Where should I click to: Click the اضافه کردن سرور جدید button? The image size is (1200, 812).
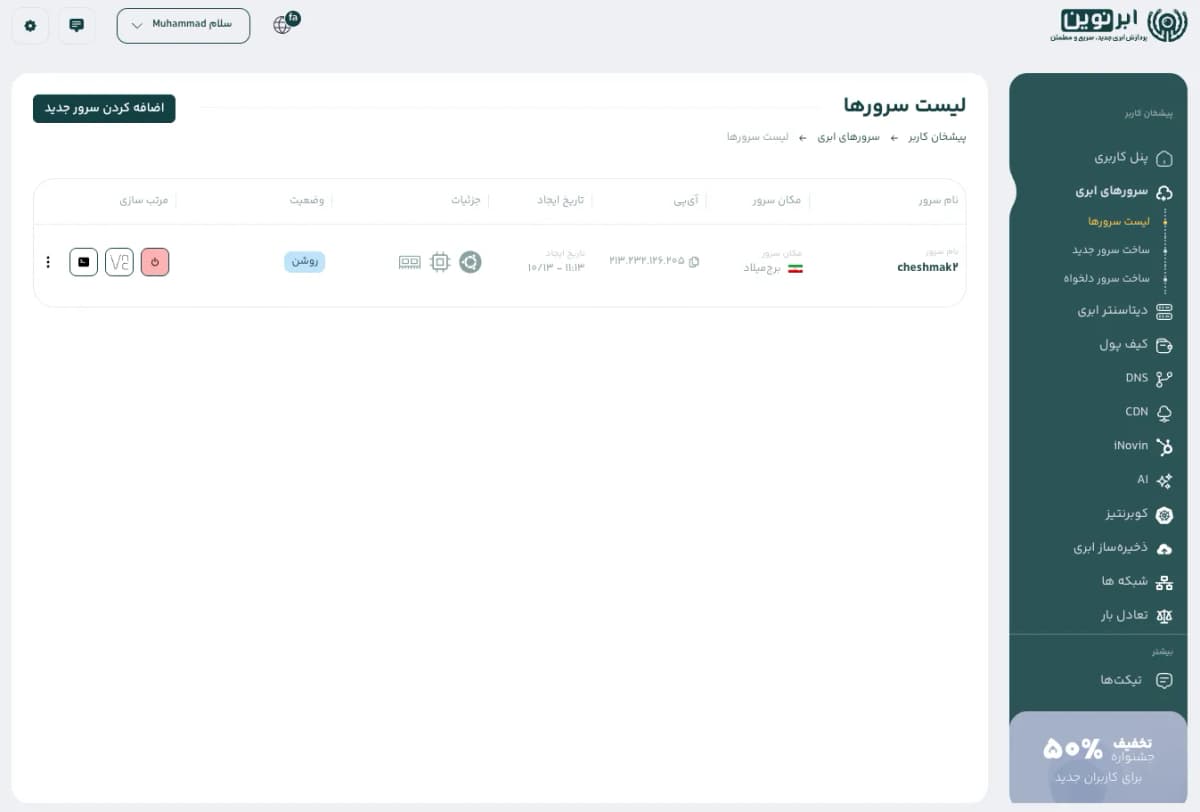pyautogui.click(x=104, y=108)
